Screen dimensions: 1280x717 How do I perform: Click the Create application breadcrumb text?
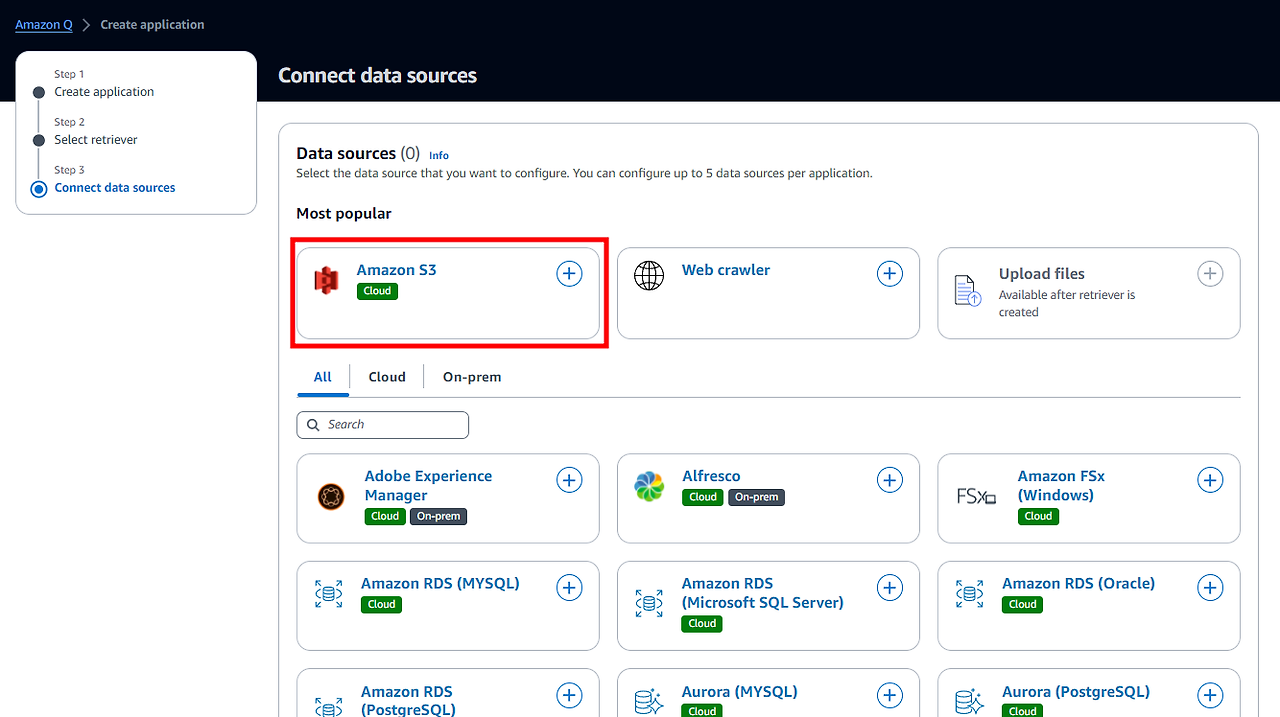coord(152,25)
